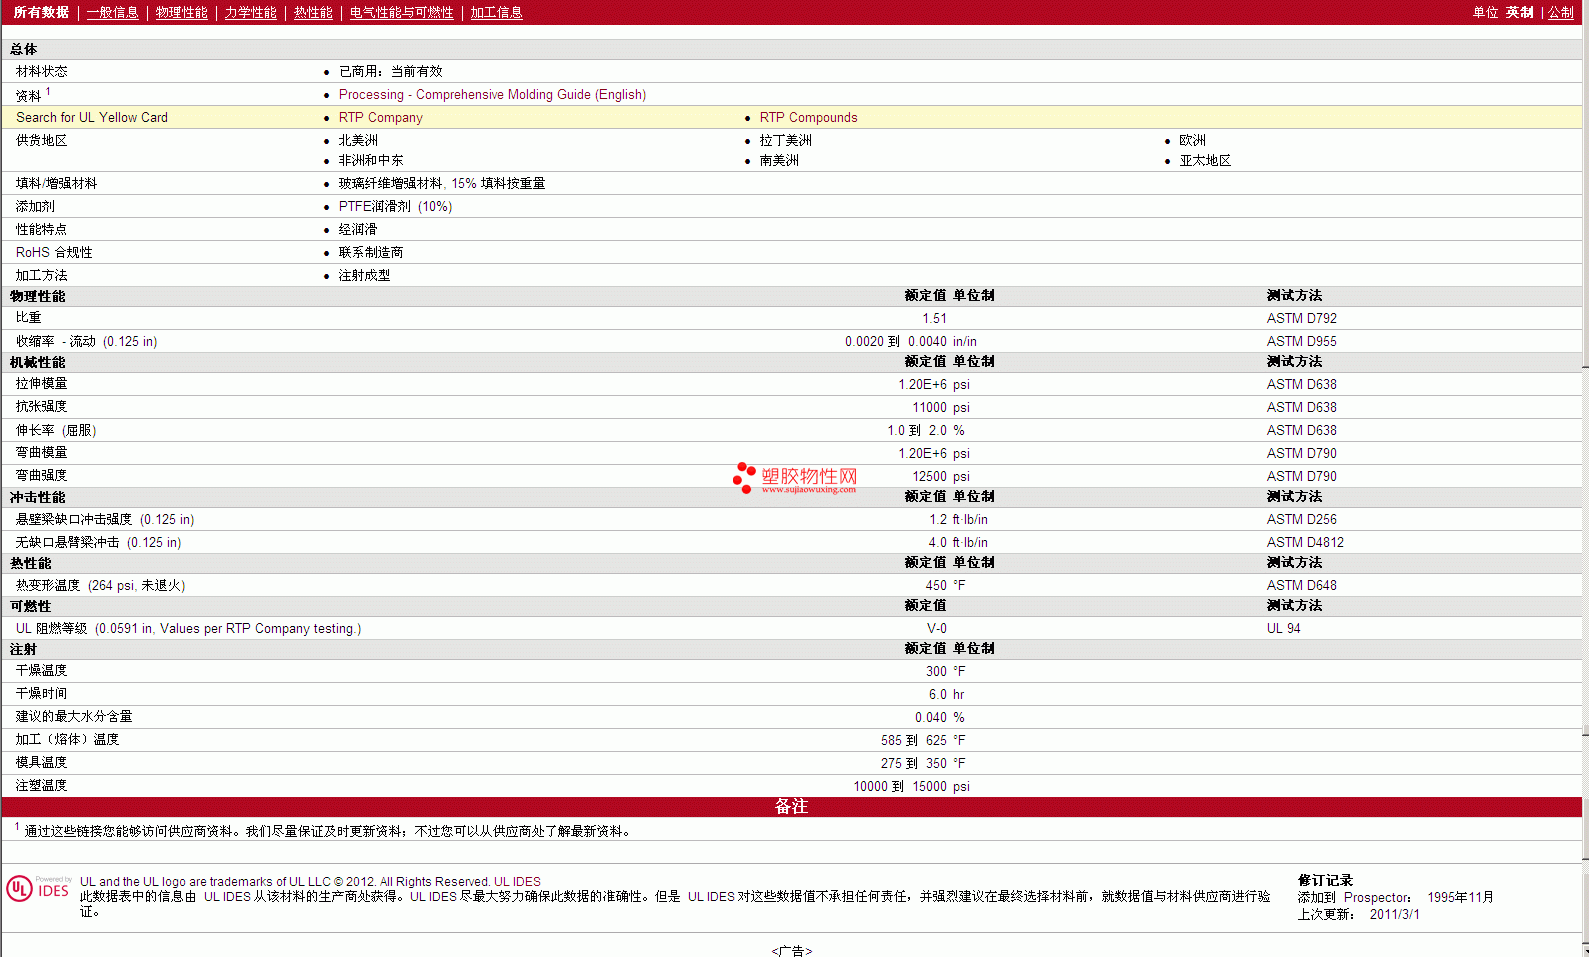Image resolution: width=1589 pixels, height=957 pixels.
Task: Go to the 力学性能 tab
Action: [251, 12]
